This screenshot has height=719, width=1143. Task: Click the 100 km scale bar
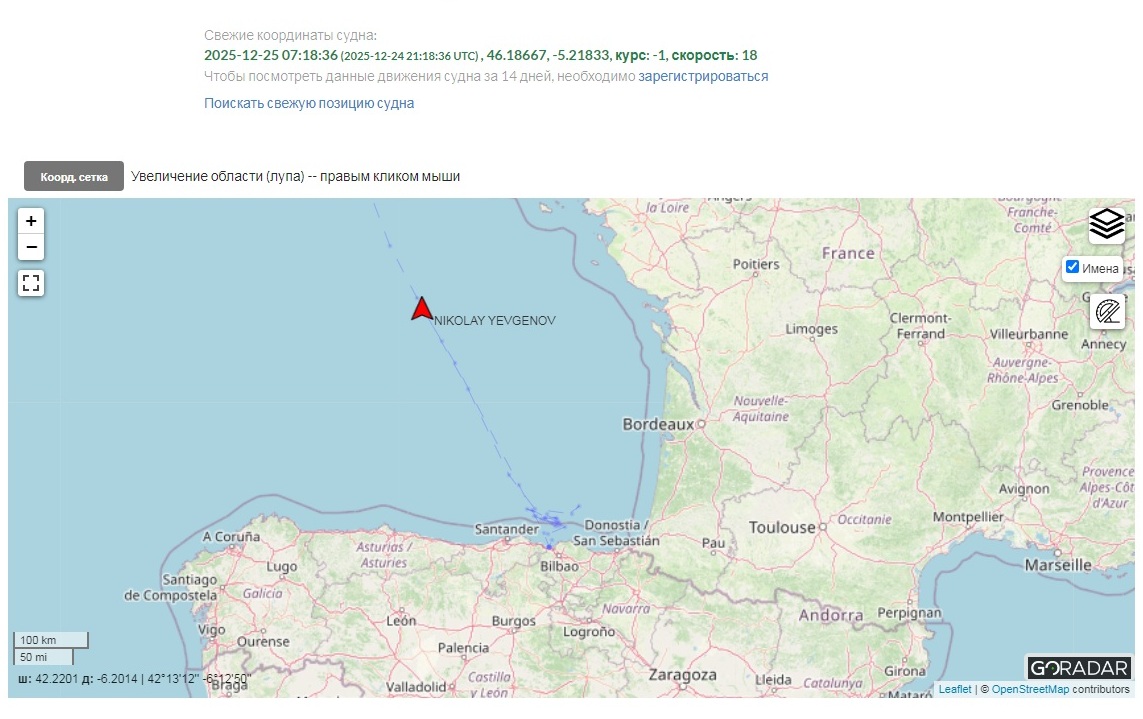[x=50, y=640]
